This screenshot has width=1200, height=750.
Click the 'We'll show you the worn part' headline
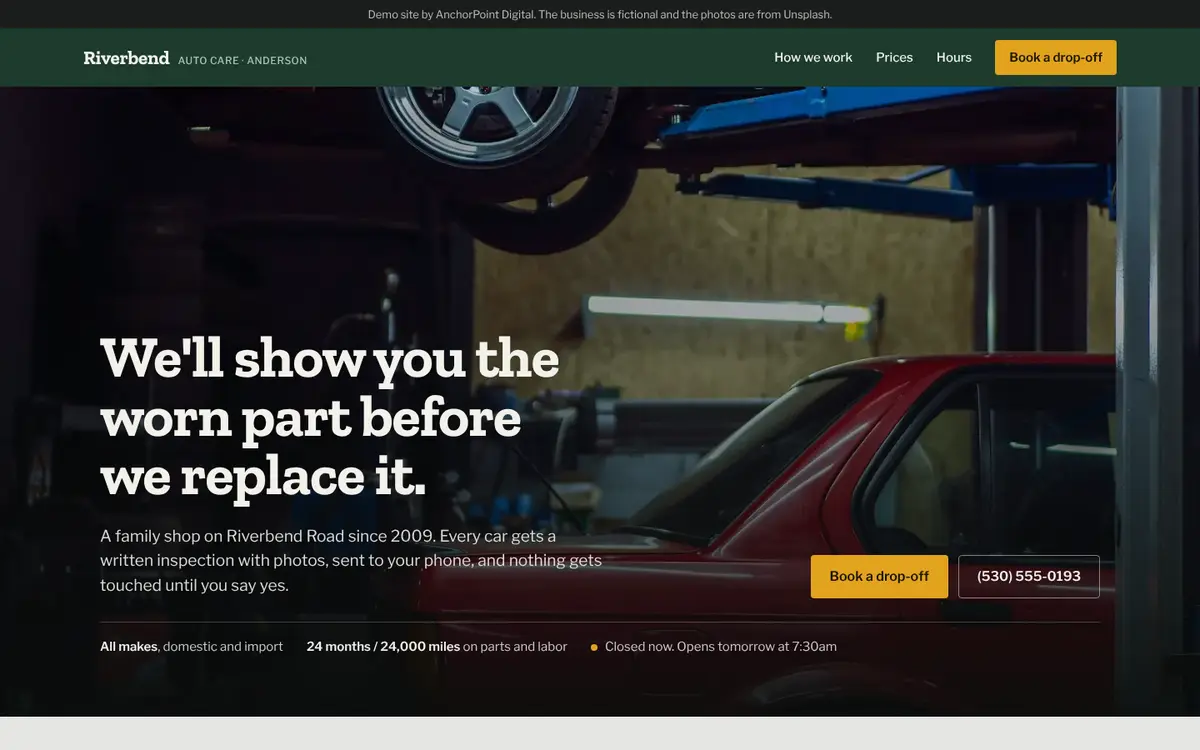click(x=330, y=416)
